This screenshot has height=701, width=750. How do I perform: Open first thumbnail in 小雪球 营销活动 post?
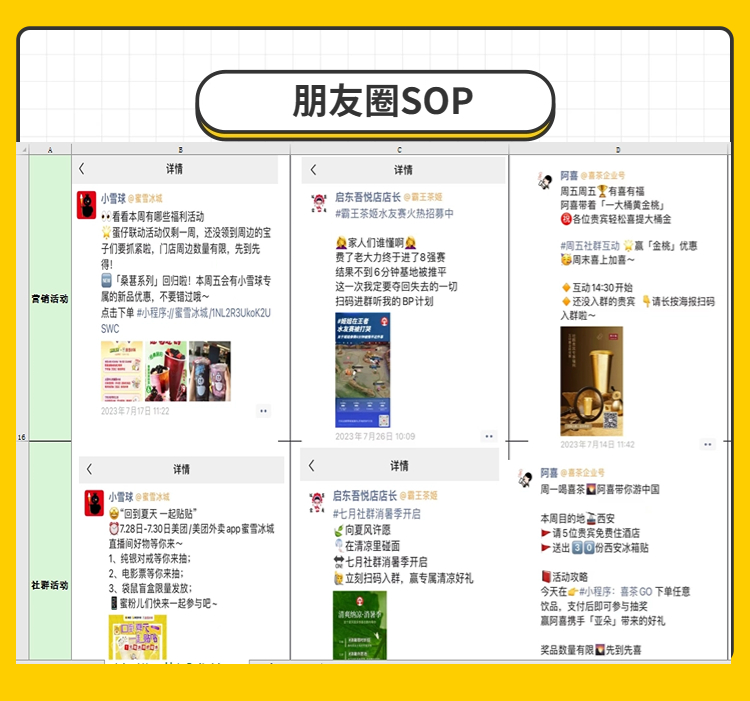(121, 371)
